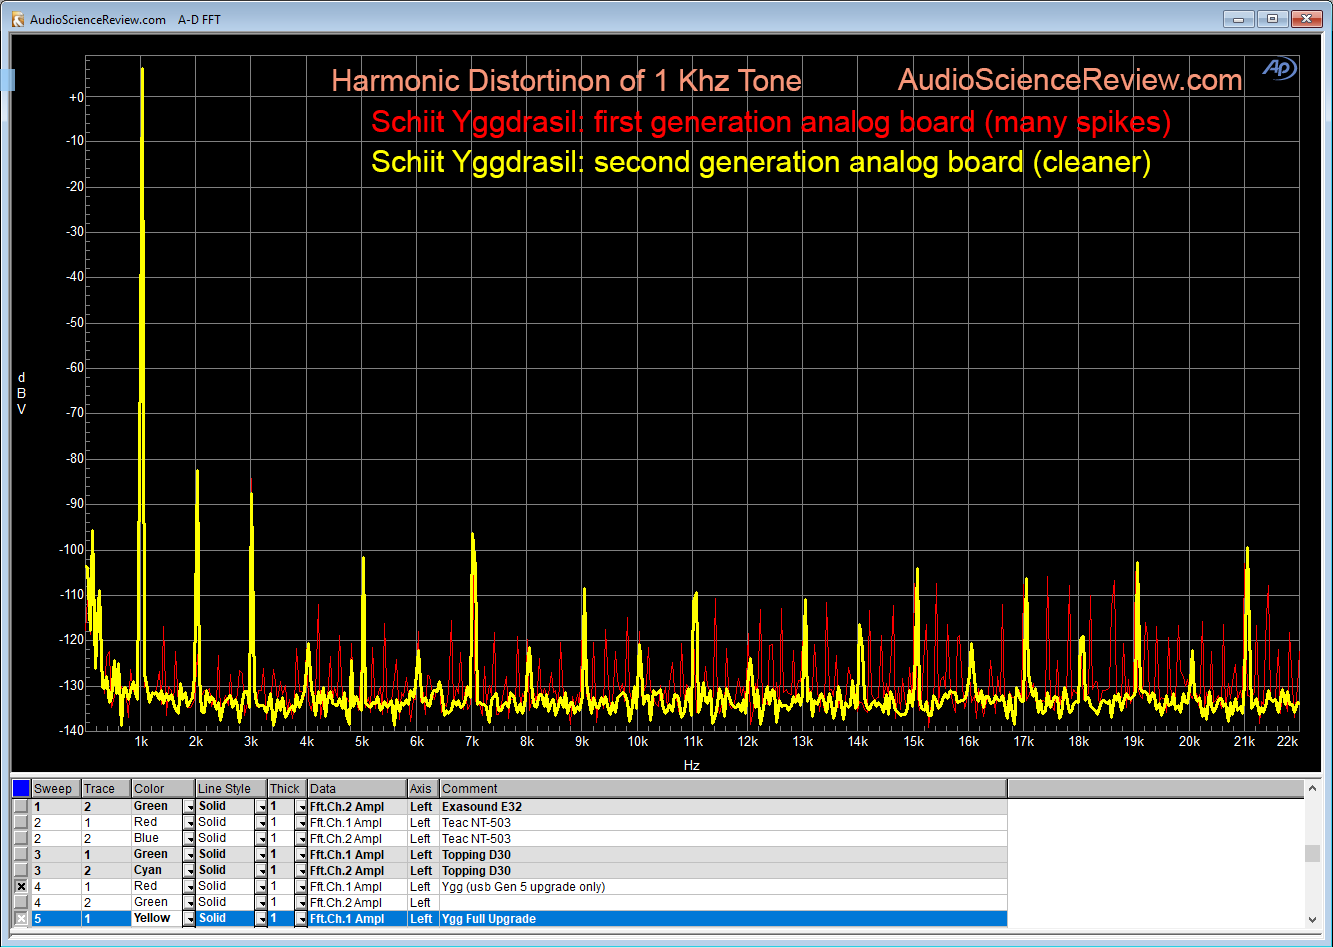The height and width of the screenshot is (948, 1333).
Task: Open line style dropdown for Topping D30 Cyan row
Action: pos(261,870)
